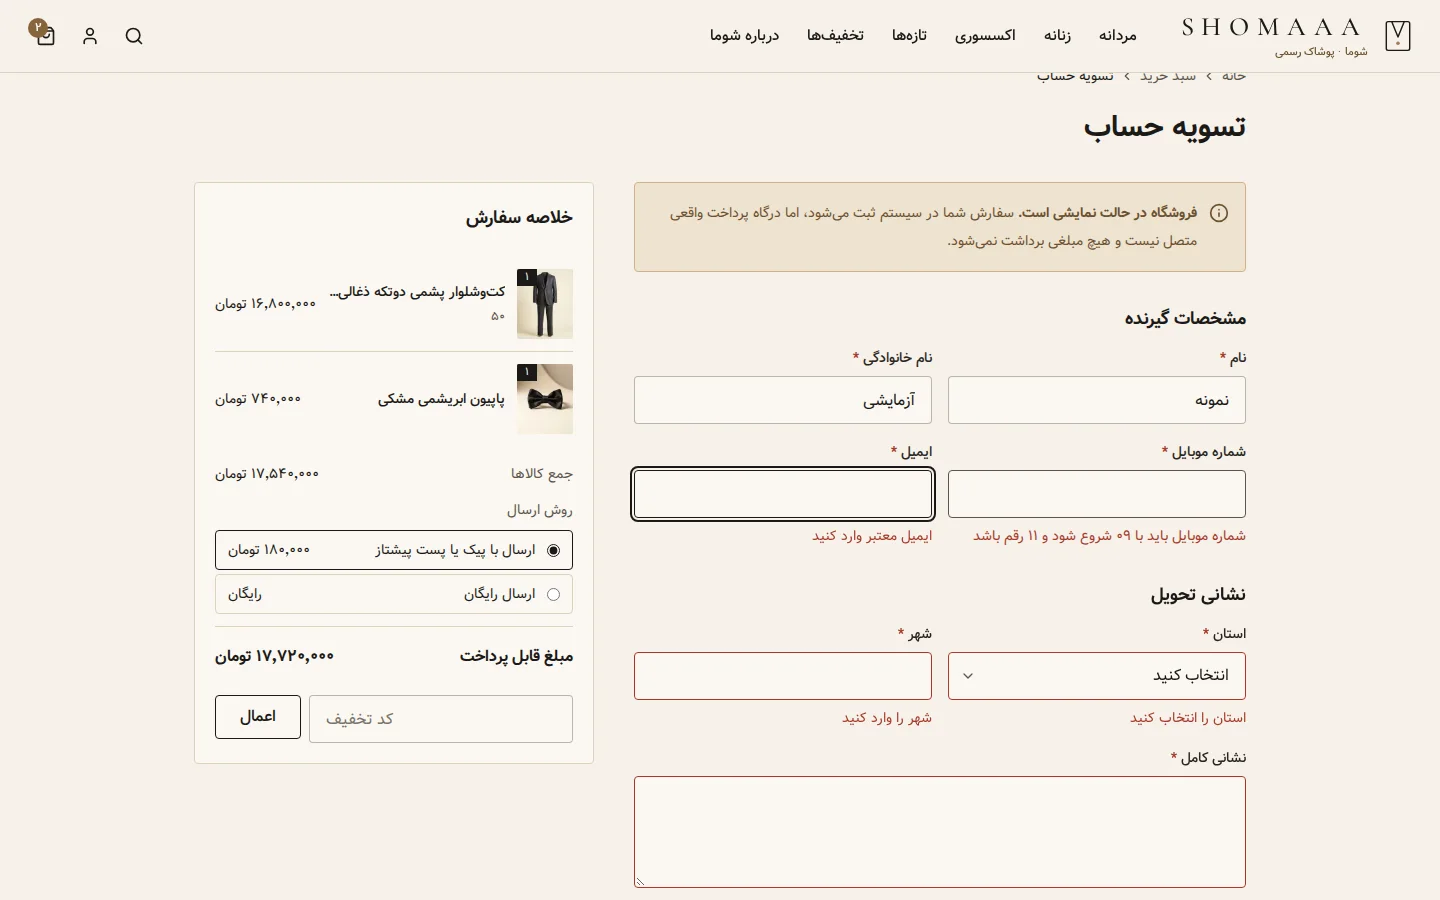Viewport: 1440px width, 900px height.
Task: Click the city input field
Action: 783,676
